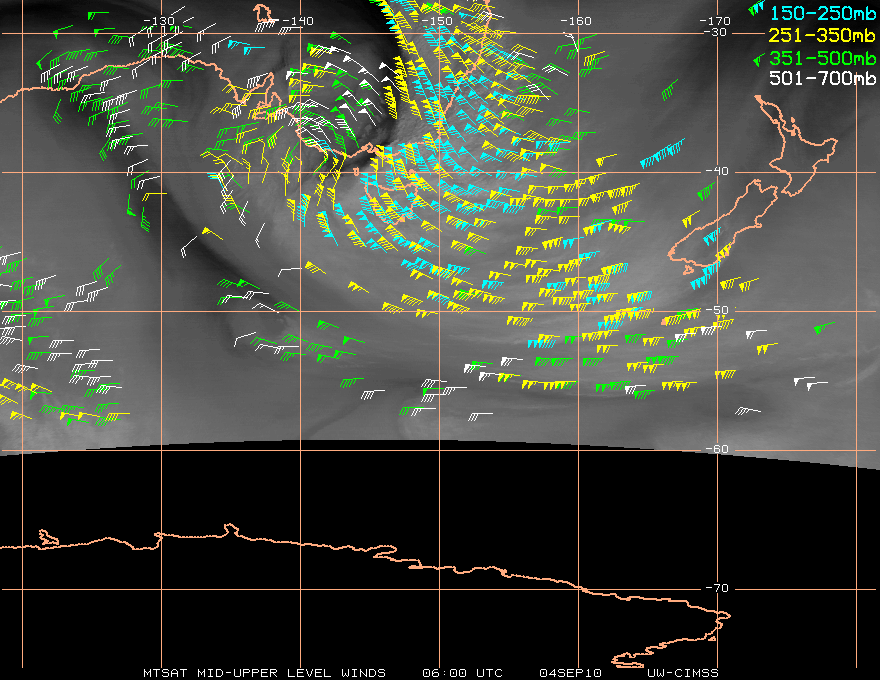Click the 150-250mb legend label
The image size is (880, 680).
click(x=822, y=13)
